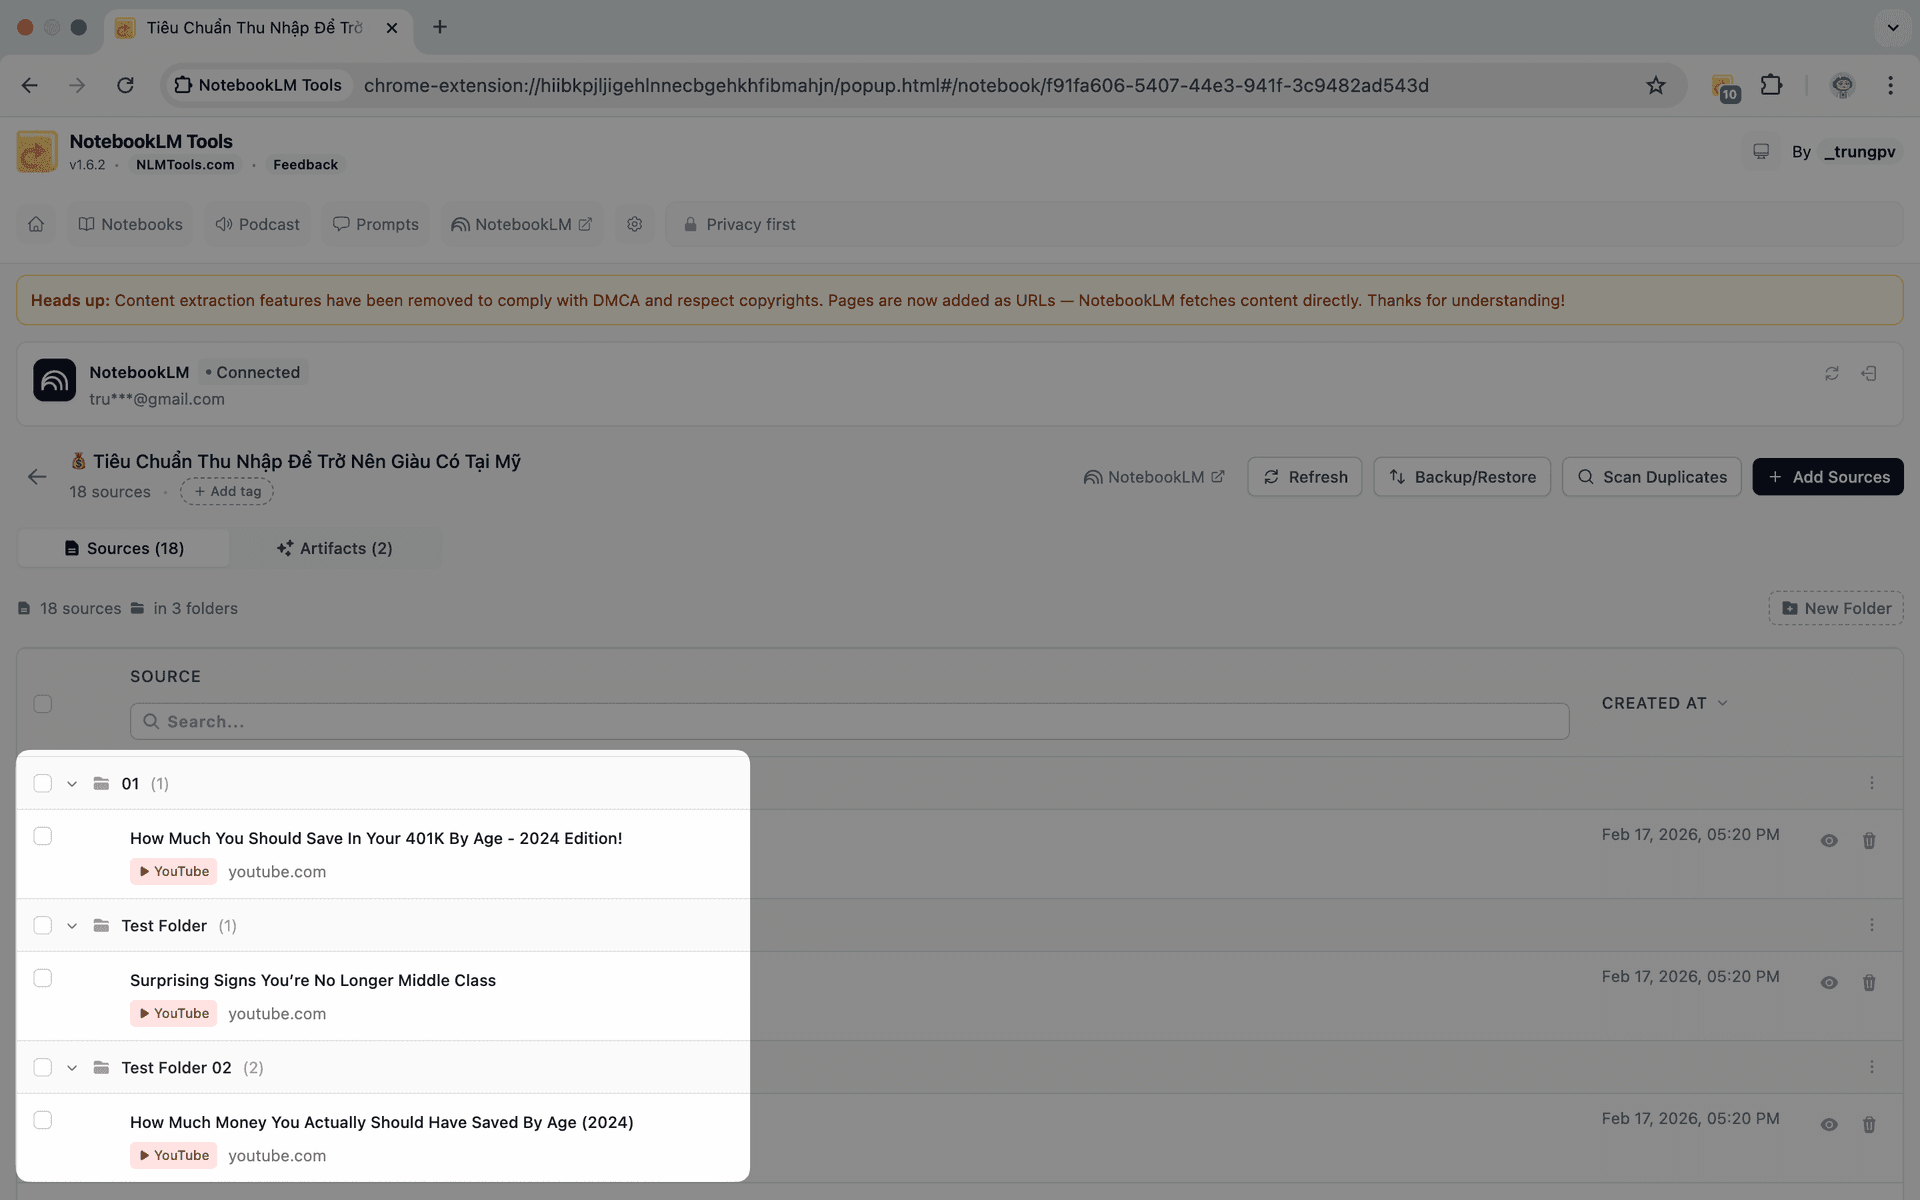Click the sync icon in NotebookLM connection card
Viewport: 1920px width, 1200px height.
click(1831, 373)
